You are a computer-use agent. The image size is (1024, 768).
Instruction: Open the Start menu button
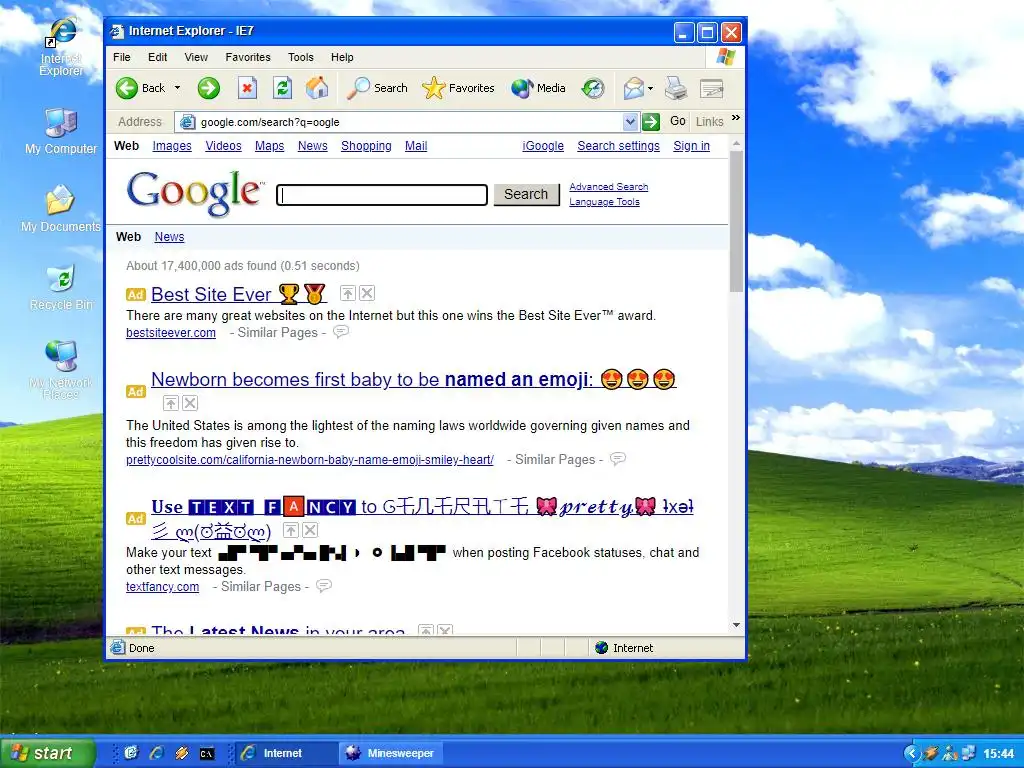click(47, 753)
